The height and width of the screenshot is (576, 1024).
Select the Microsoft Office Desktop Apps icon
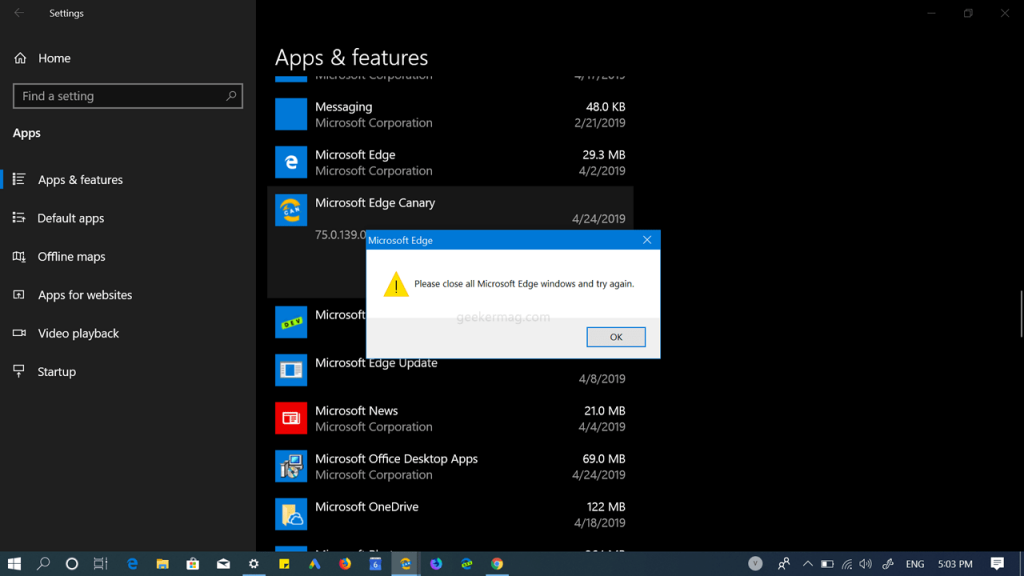(x=291, y=466)
